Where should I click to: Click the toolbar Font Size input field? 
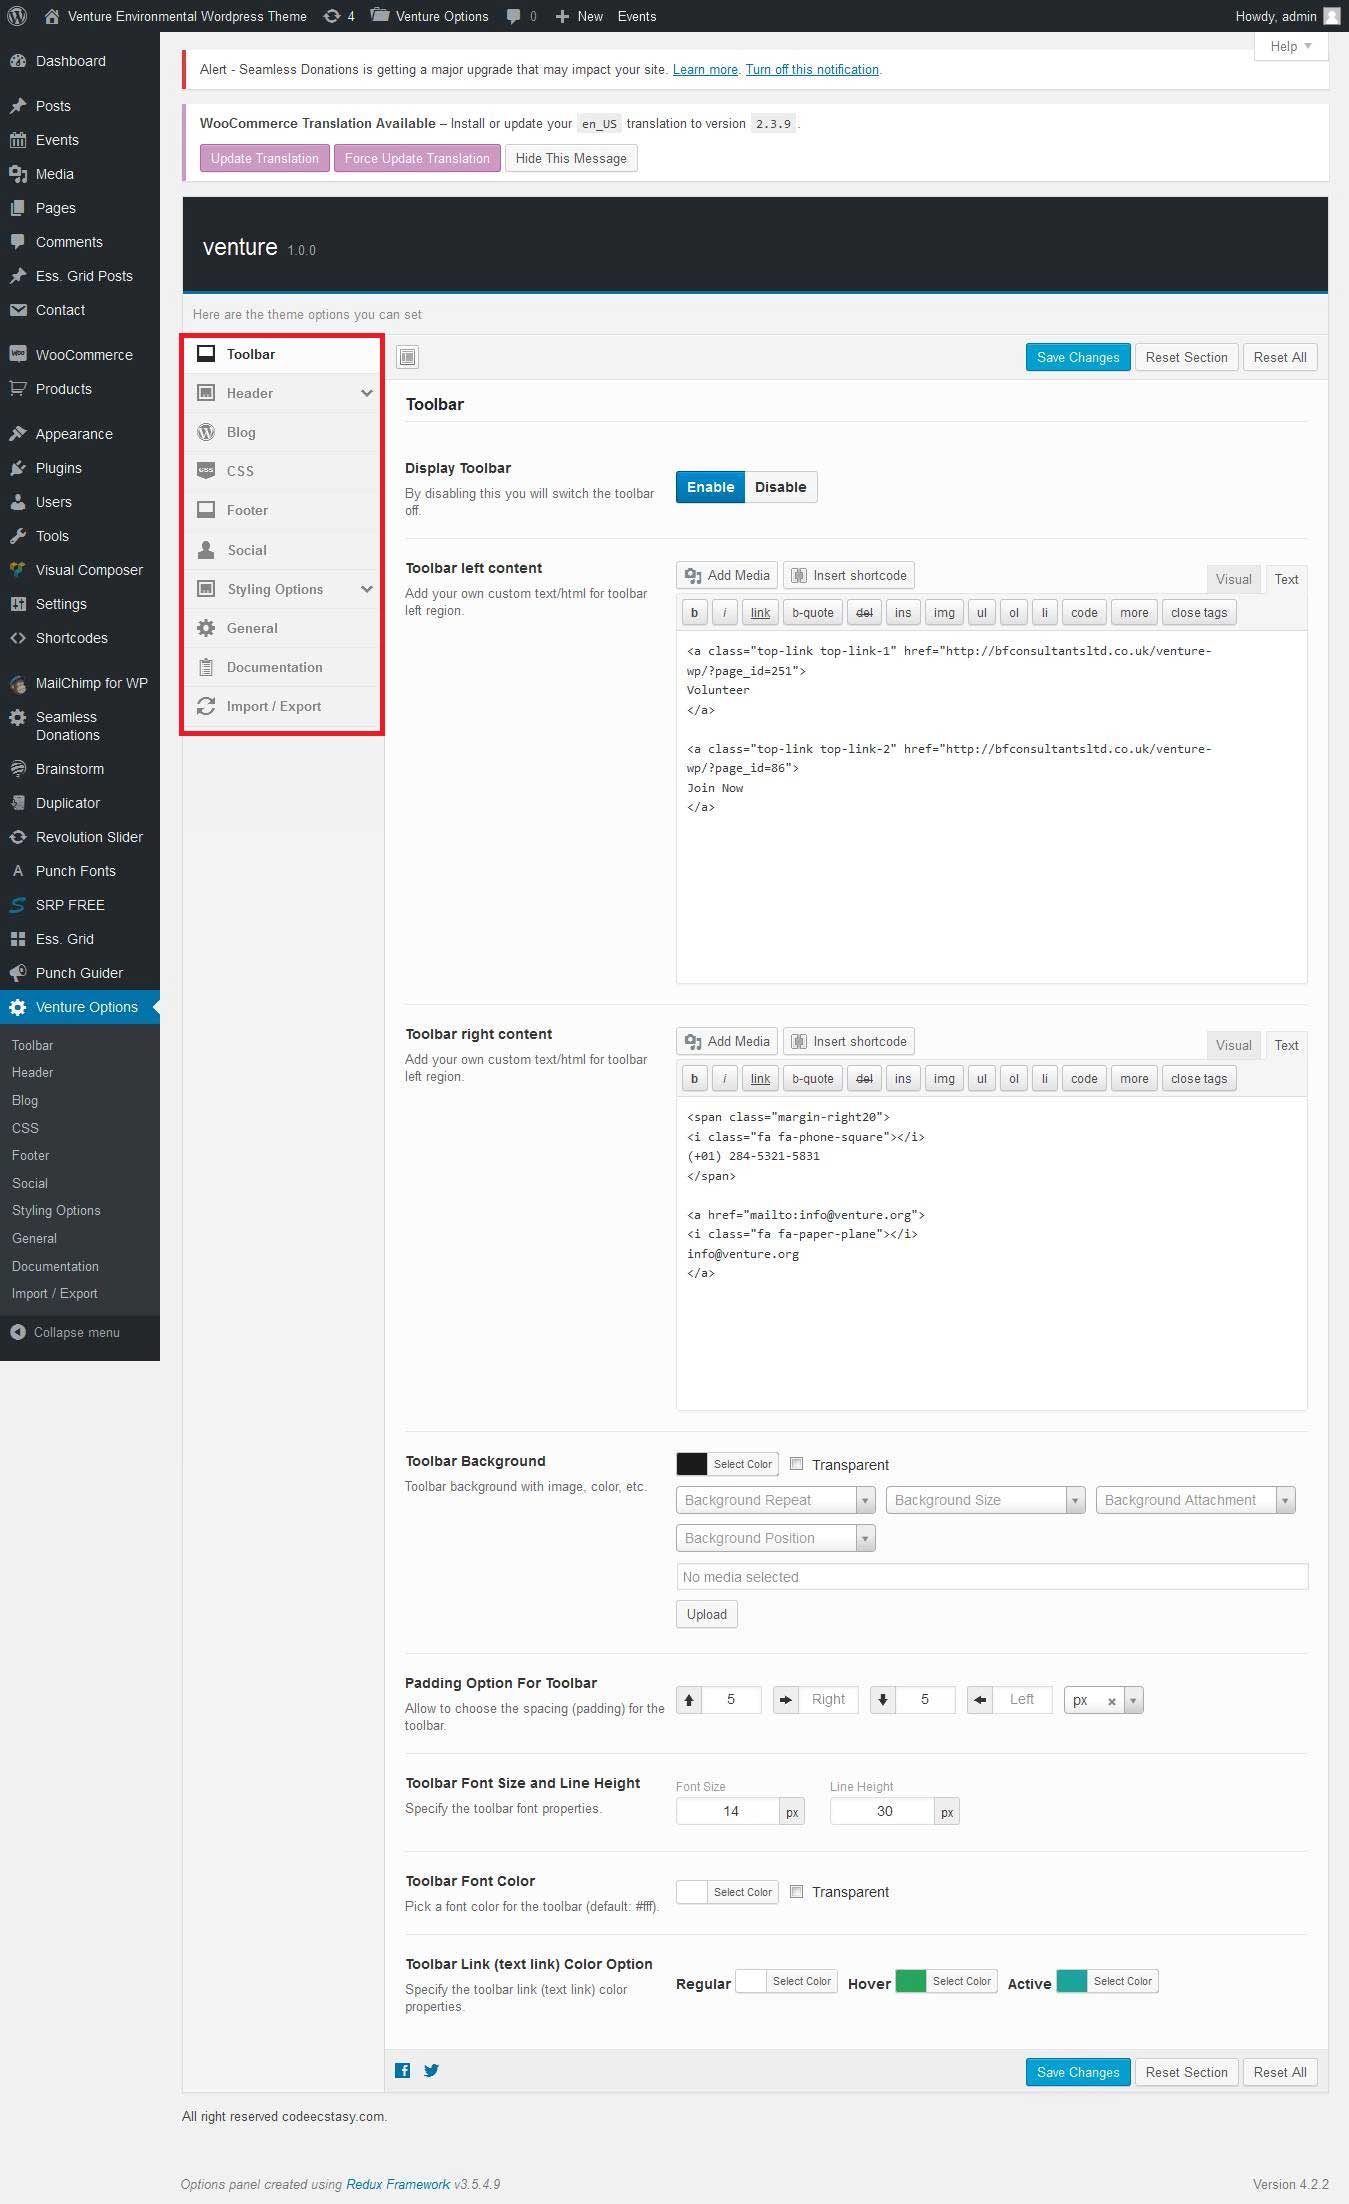coord(730,1811)
